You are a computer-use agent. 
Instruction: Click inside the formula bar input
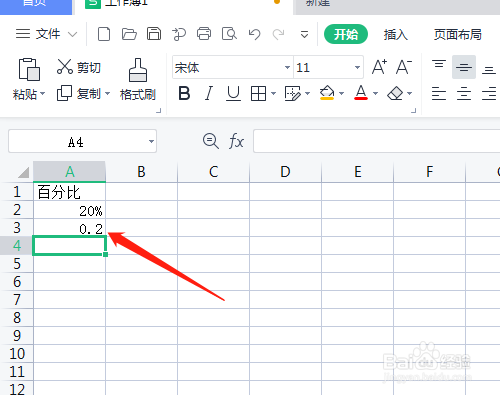point(376,141)
